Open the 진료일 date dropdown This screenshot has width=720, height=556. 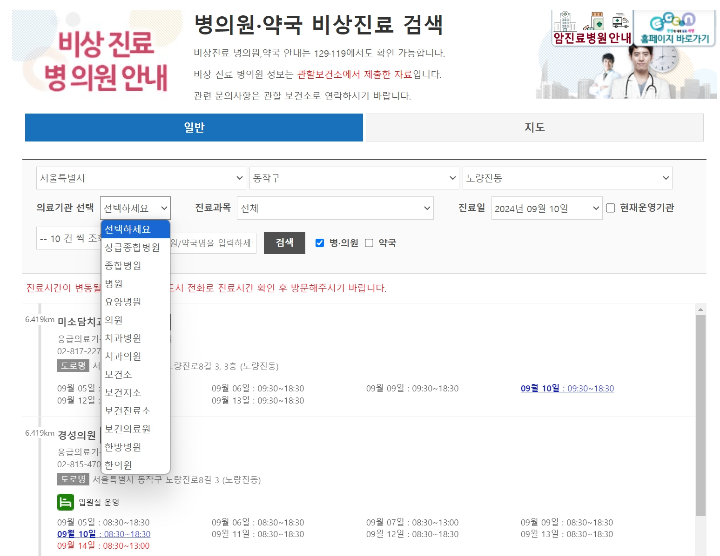point(546,208)
